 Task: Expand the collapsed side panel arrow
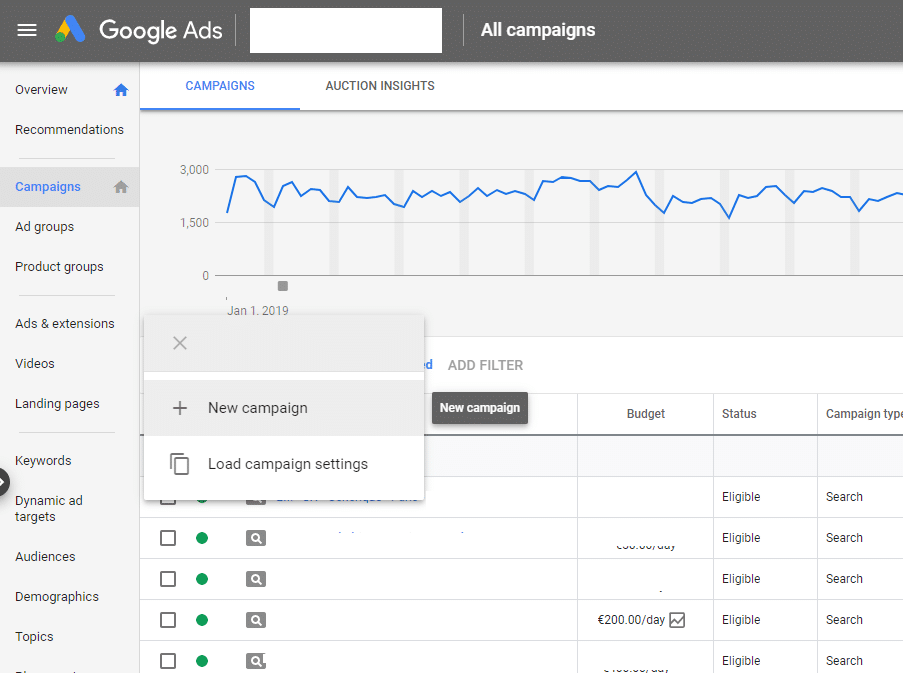(4, 482)
